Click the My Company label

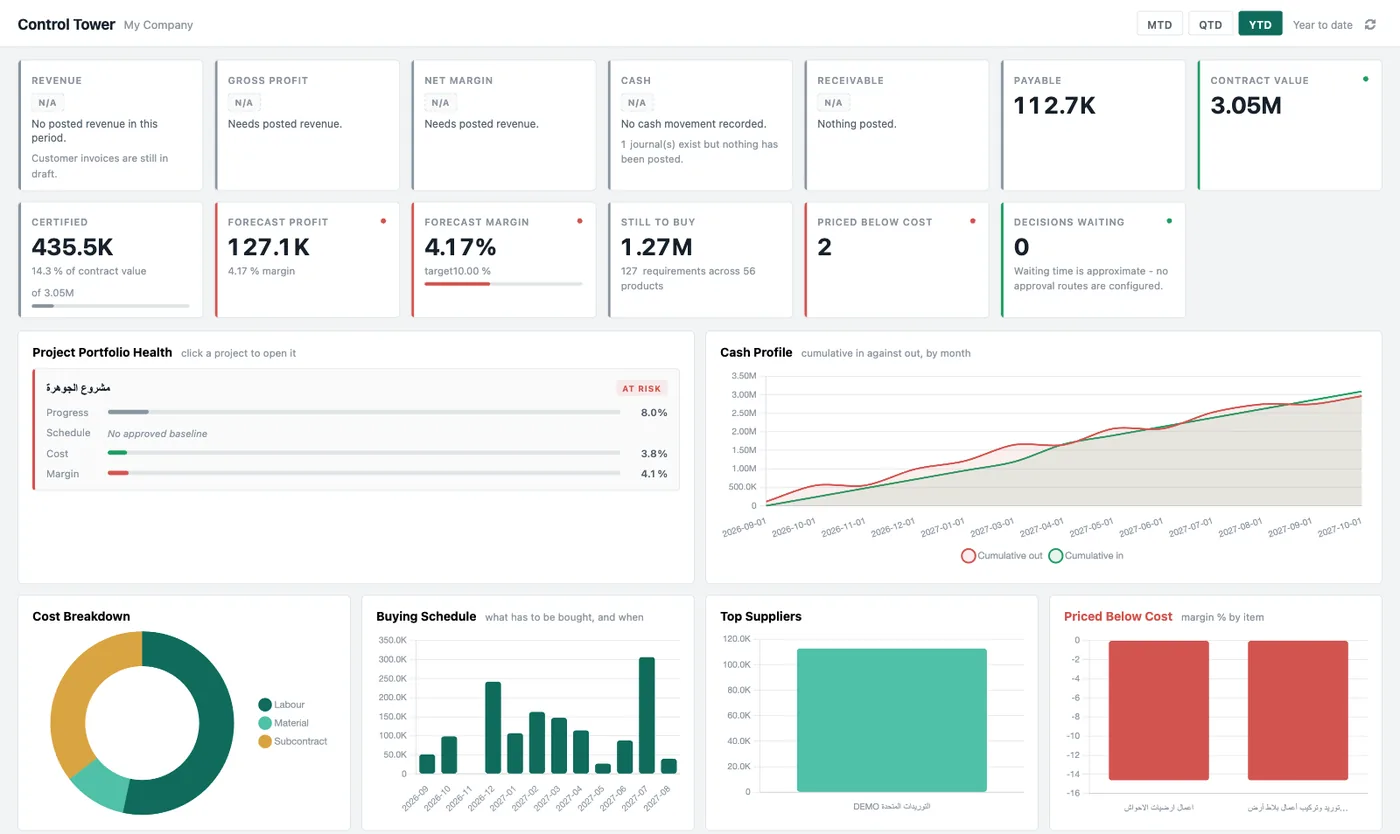coord(159,25)
